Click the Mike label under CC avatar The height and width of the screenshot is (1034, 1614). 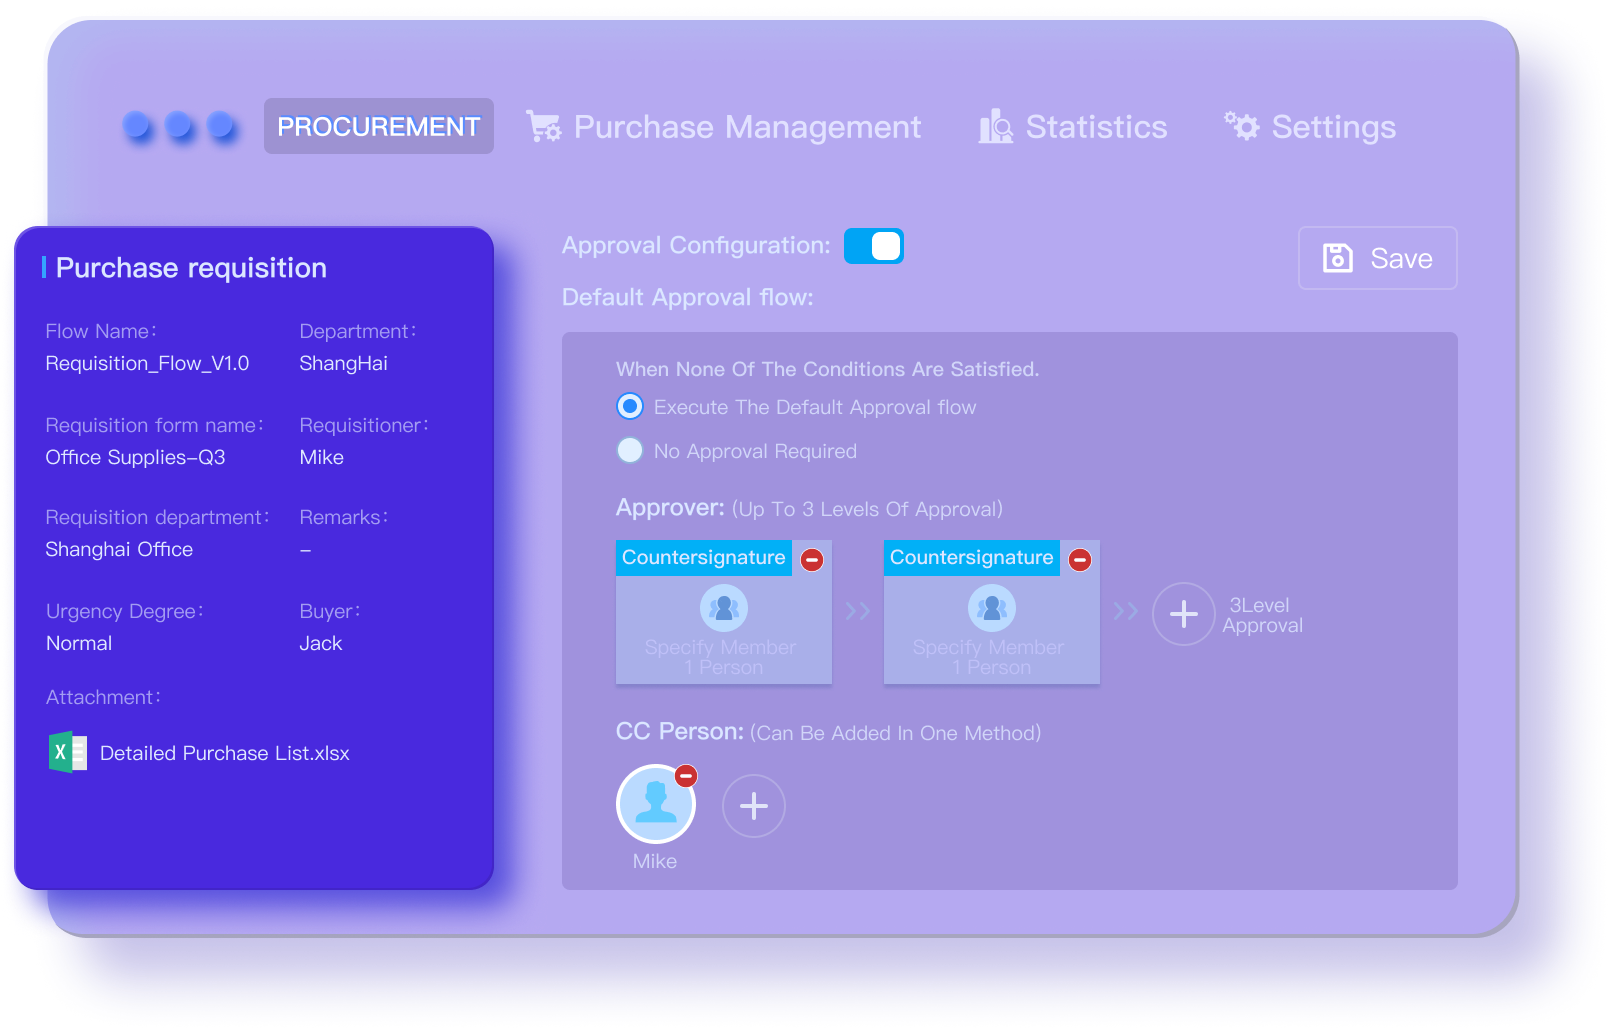[655, 861]
